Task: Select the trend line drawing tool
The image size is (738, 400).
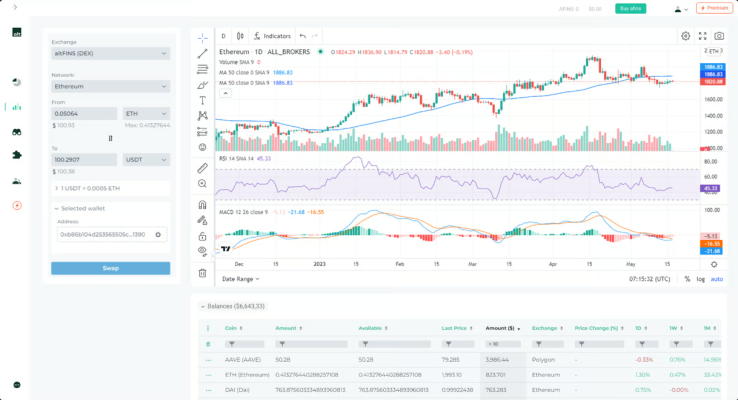Action: point(202,54)
